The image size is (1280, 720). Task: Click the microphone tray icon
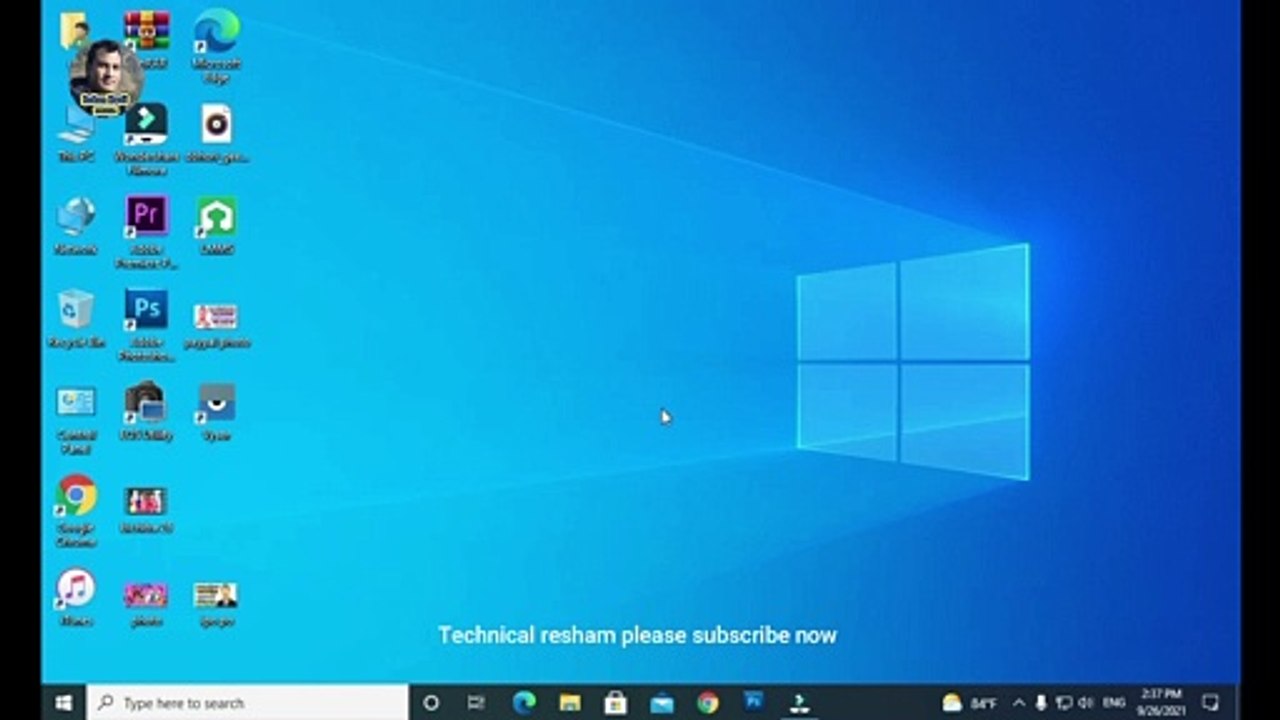1041,703
